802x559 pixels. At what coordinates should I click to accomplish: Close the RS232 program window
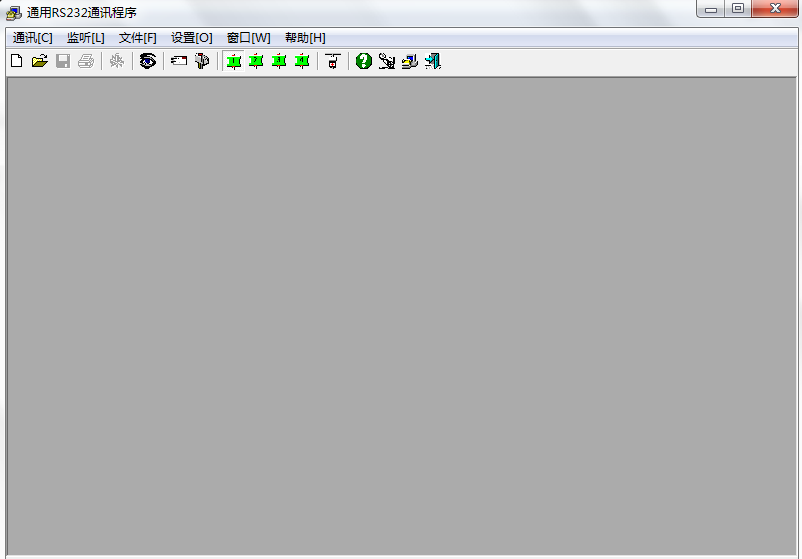pos(775,9)
